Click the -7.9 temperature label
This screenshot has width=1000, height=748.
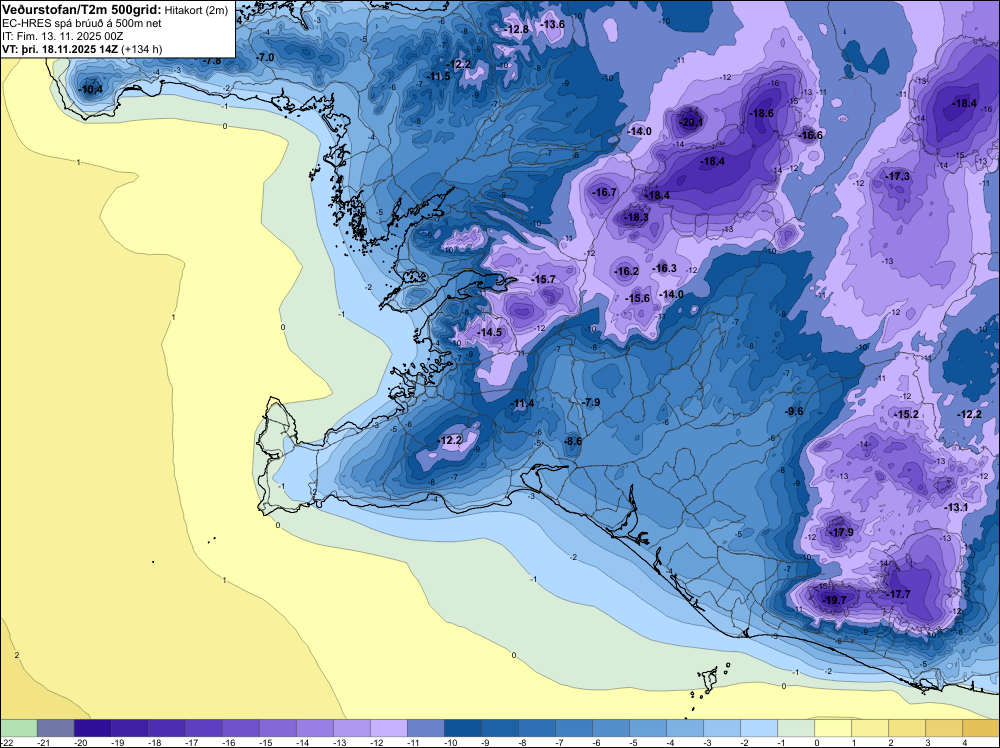click(x=591, y=402)
